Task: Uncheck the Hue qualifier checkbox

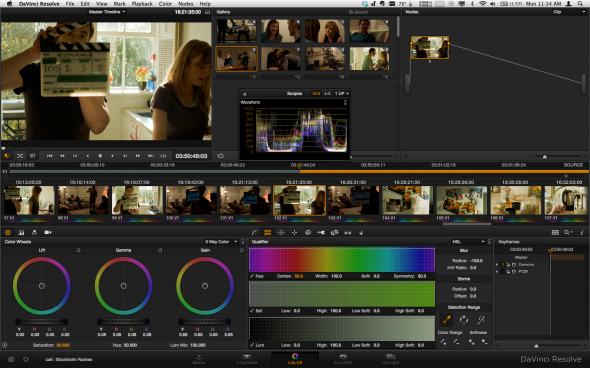Action: pyautogui.click(x=252, y=276)
